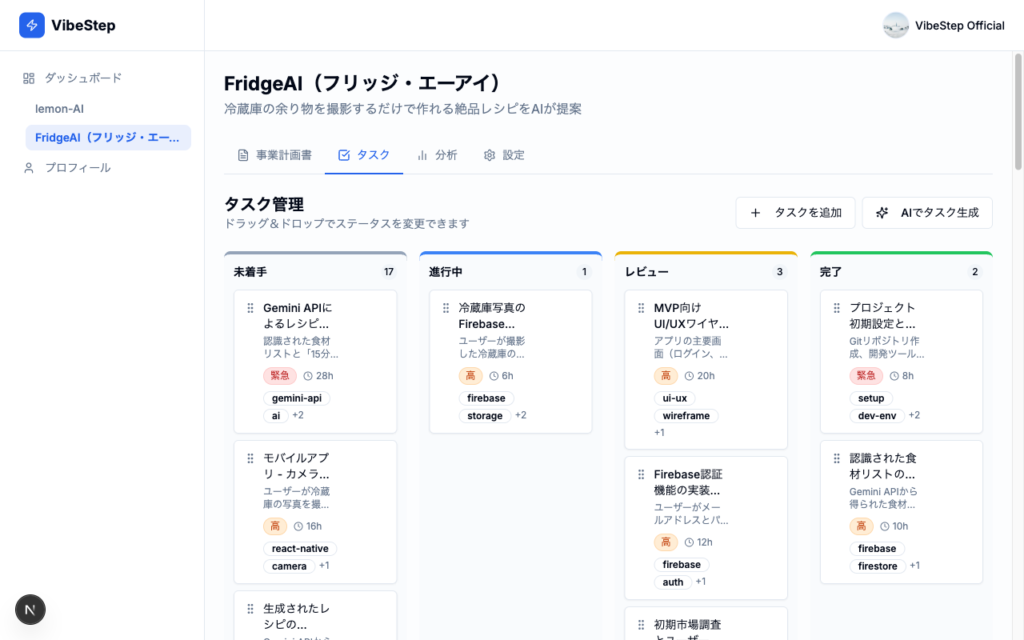Open the ダッシュボード sidebar item
Screen dimensions: 1024x640
click(x=82, y=78)
